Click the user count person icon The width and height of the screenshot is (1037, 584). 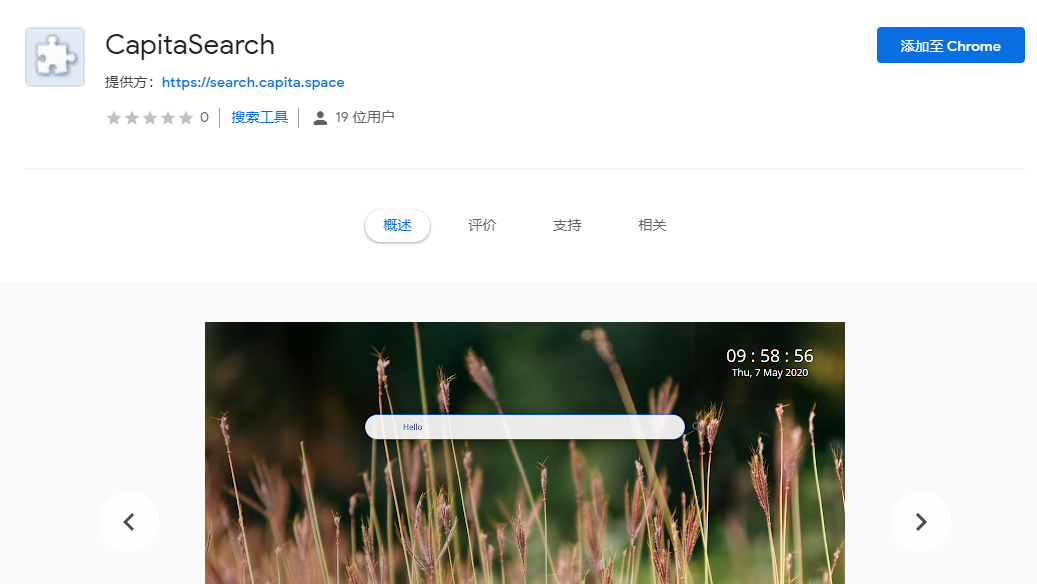(x=320, y=118)
